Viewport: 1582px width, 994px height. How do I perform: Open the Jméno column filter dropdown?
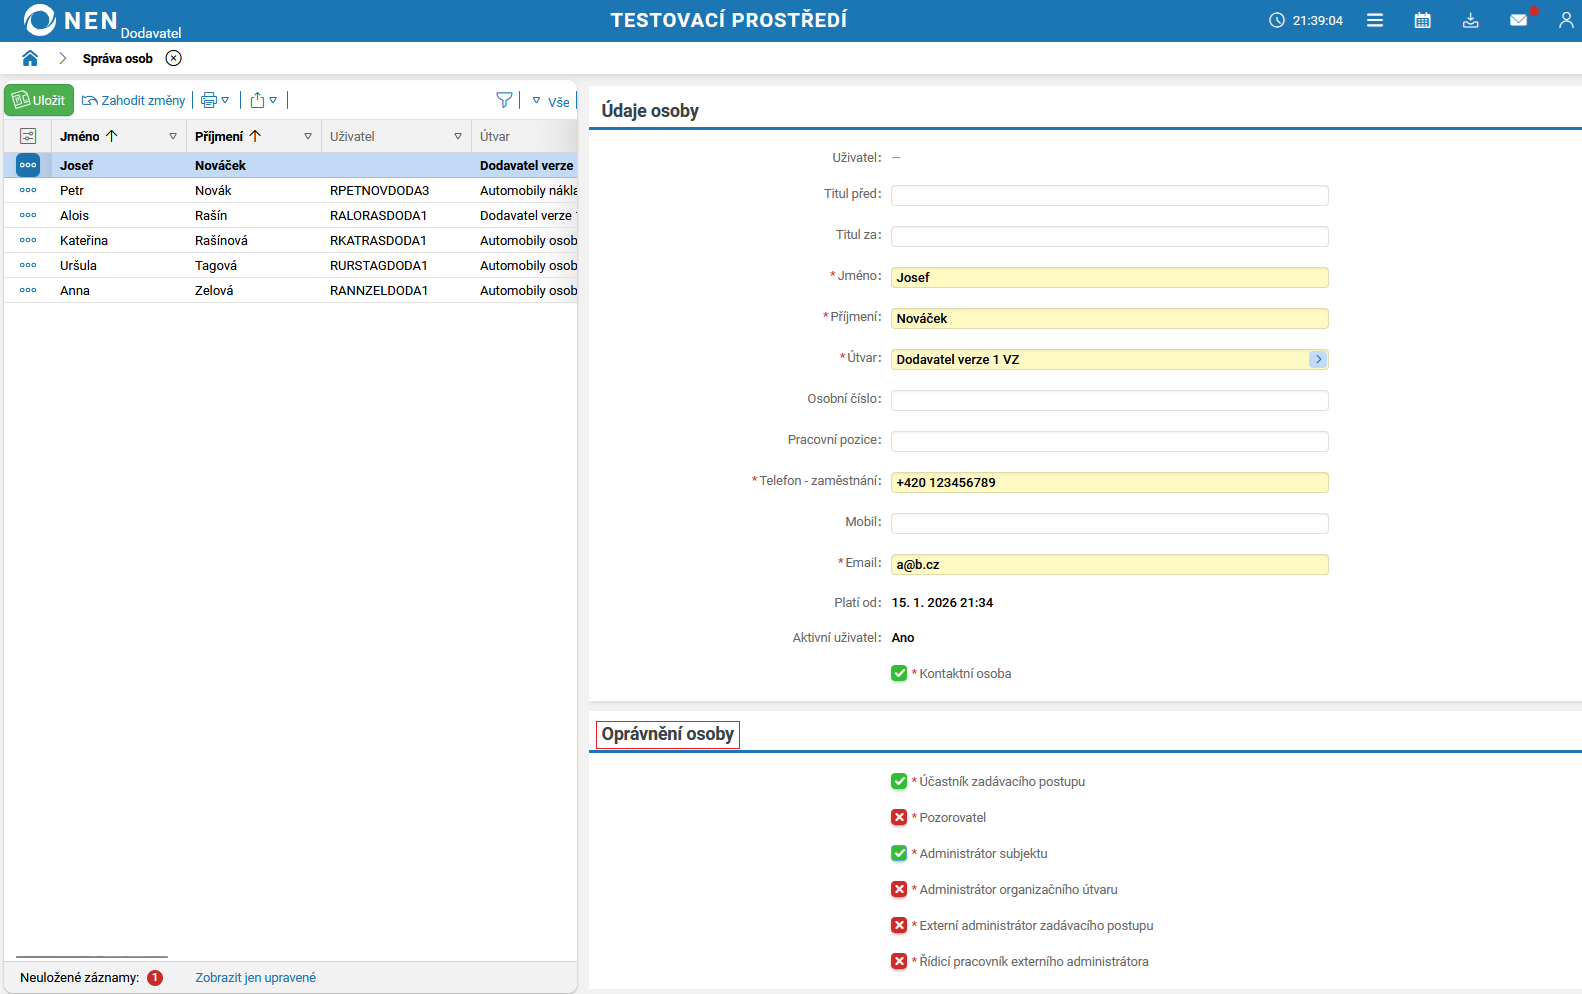[173, 136]
